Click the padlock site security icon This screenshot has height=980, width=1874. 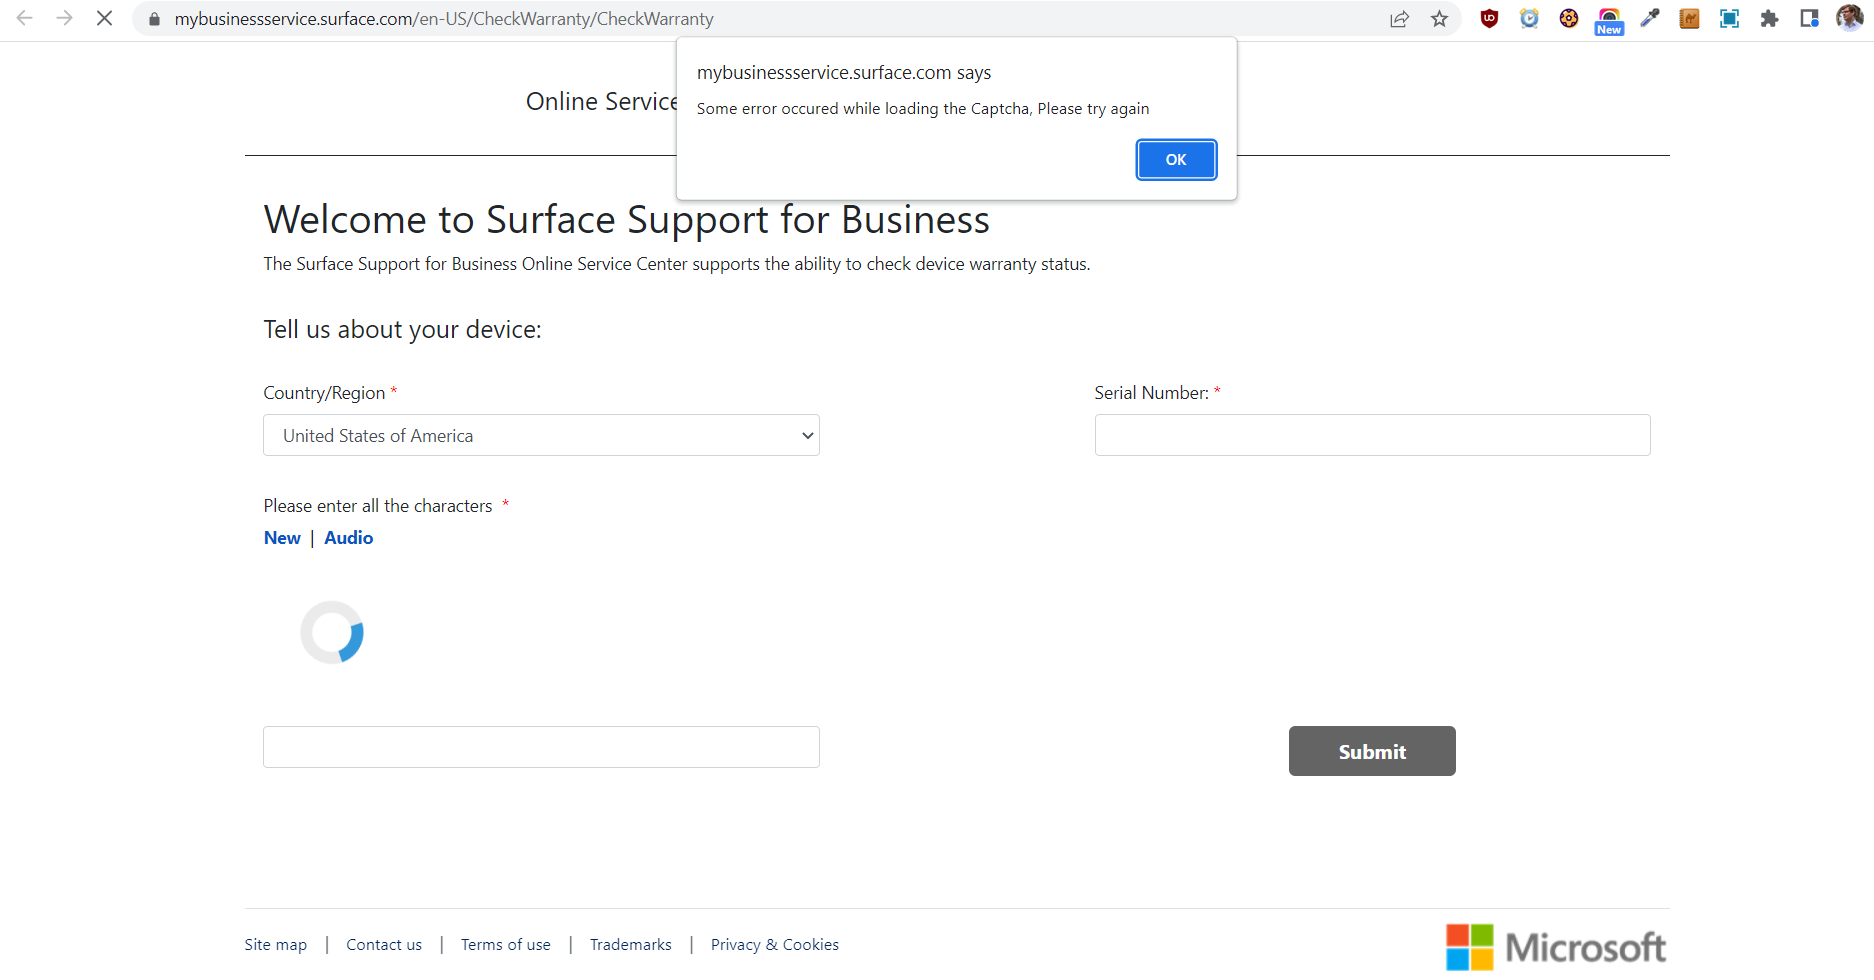click(x=153, y=18)
